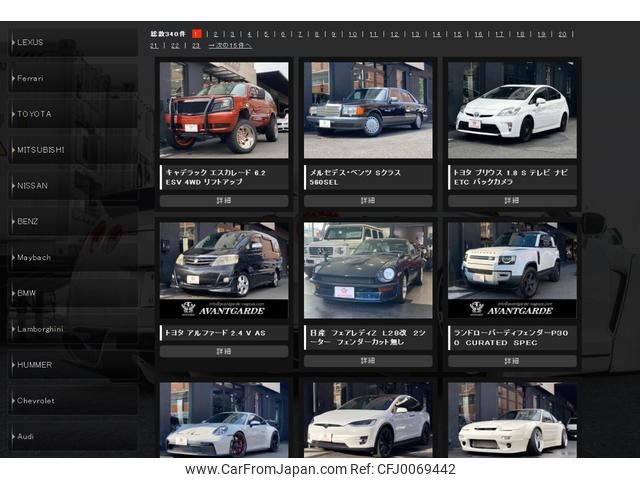Jump to results page 10
Viewport: 640px width, 480px height.
(x=353, y=34)
